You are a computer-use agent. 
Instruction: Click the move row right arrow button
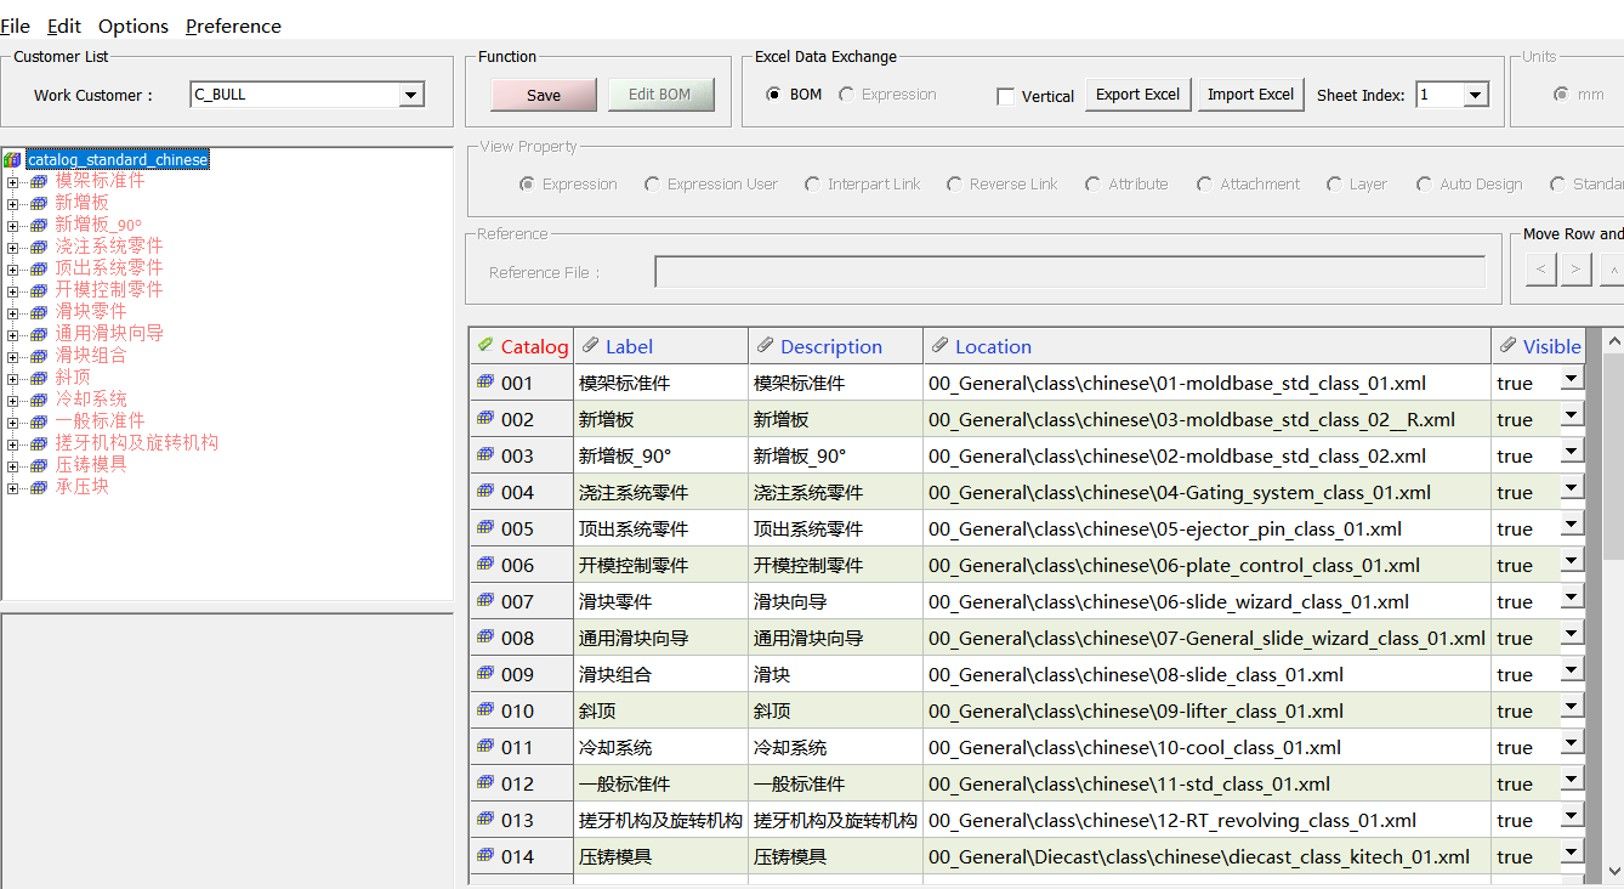[x=1576, y=269]
